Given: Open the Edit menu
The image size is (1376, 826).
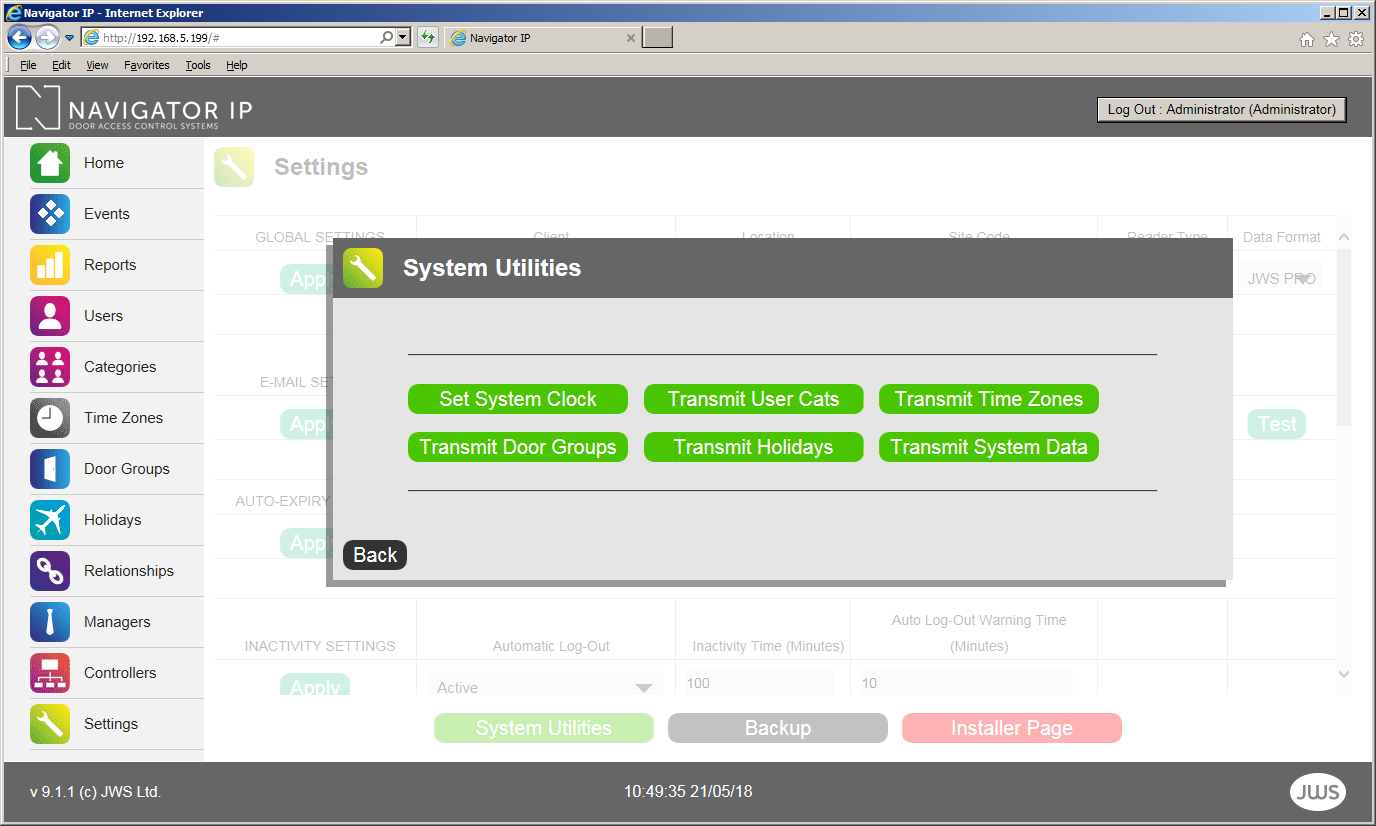Looking at the screenshot, I should coord(61,65).
